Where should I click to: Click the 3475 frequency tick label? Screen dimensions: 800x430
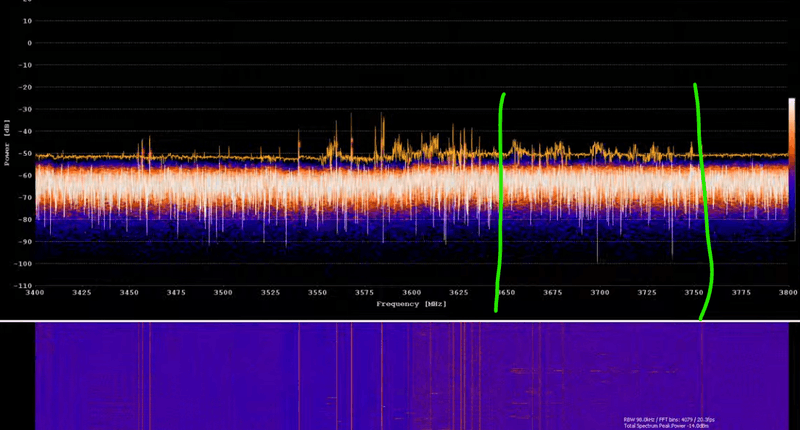click(176, 292)
